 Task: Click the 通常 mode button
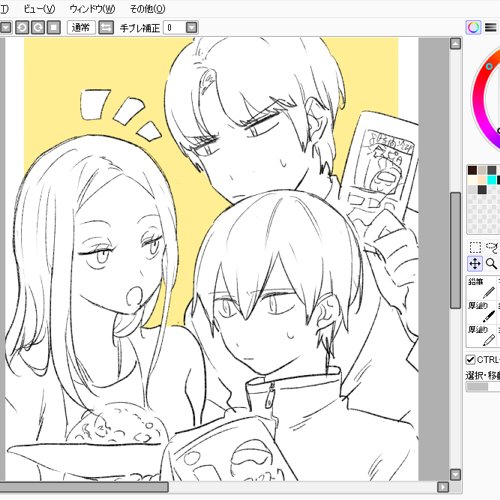pos(81,28)
